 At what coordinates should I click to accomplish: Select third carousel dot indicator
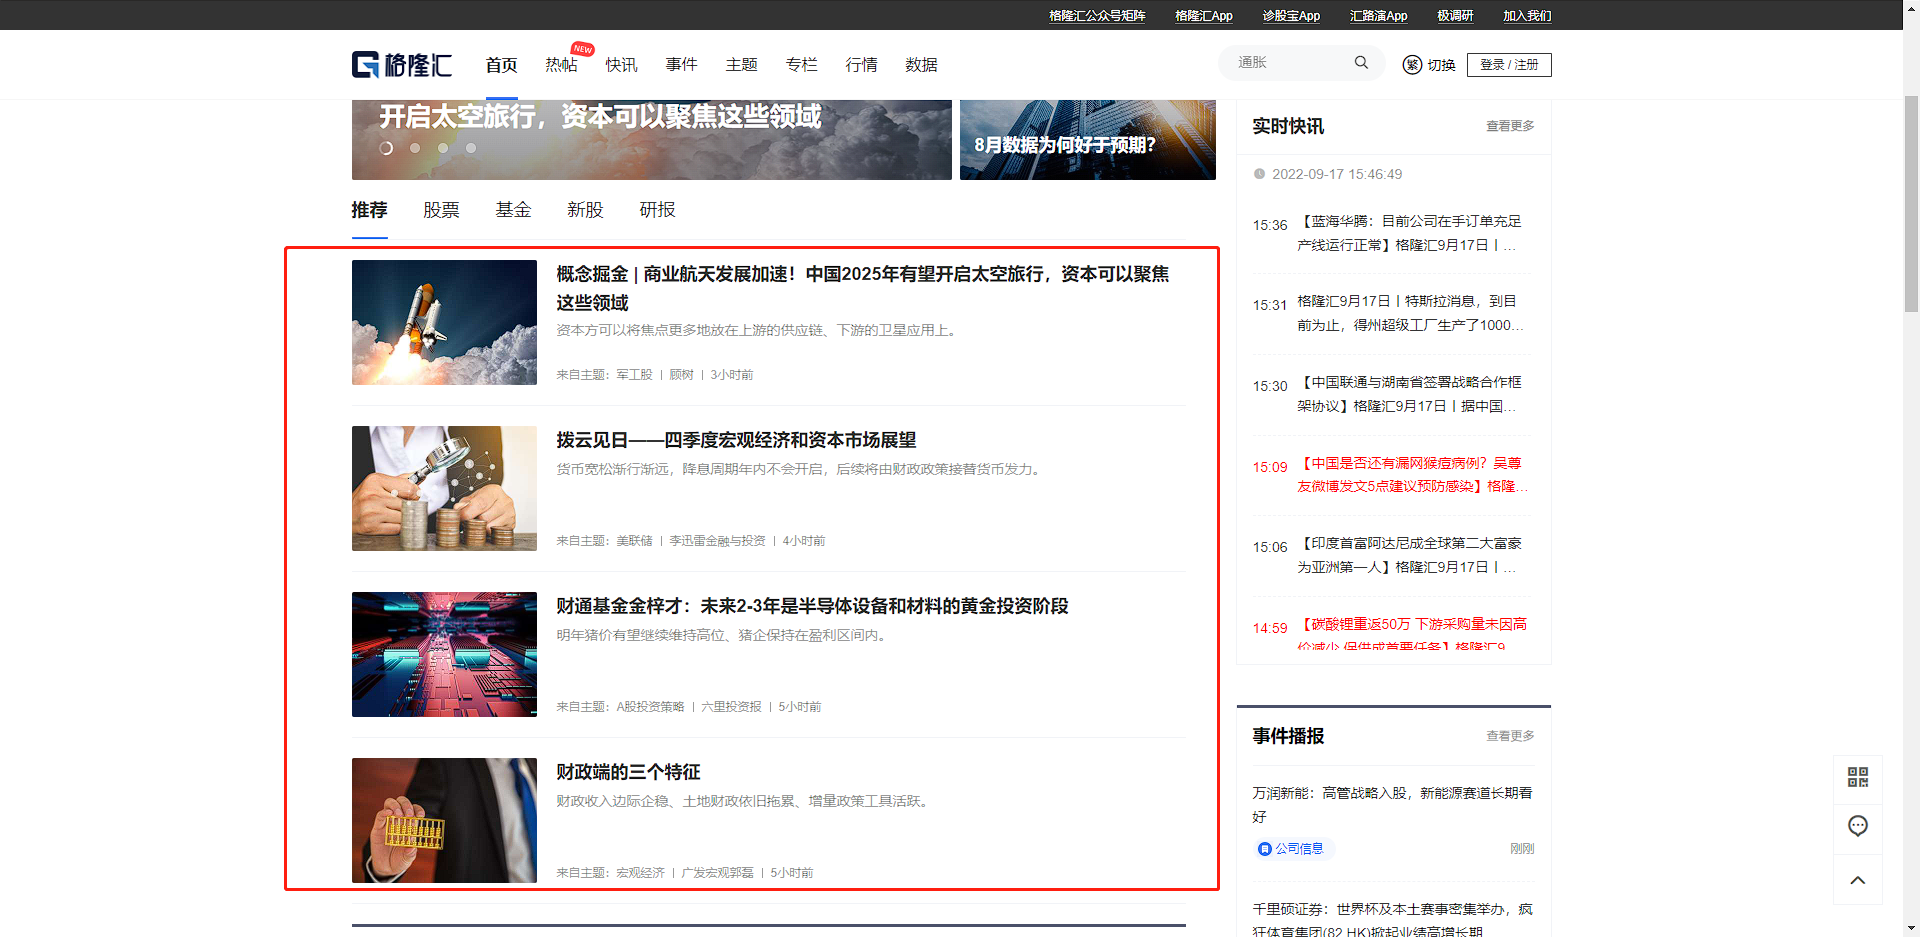[x=443, y=148]
